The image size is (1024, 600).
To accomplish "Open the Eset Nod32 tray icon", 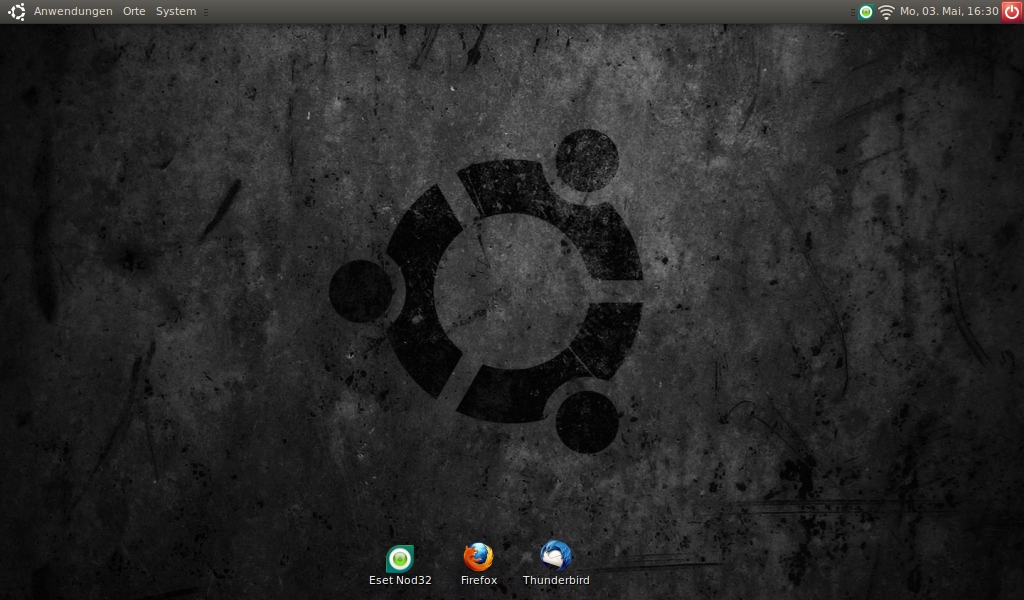I will (x=866, y=12).
